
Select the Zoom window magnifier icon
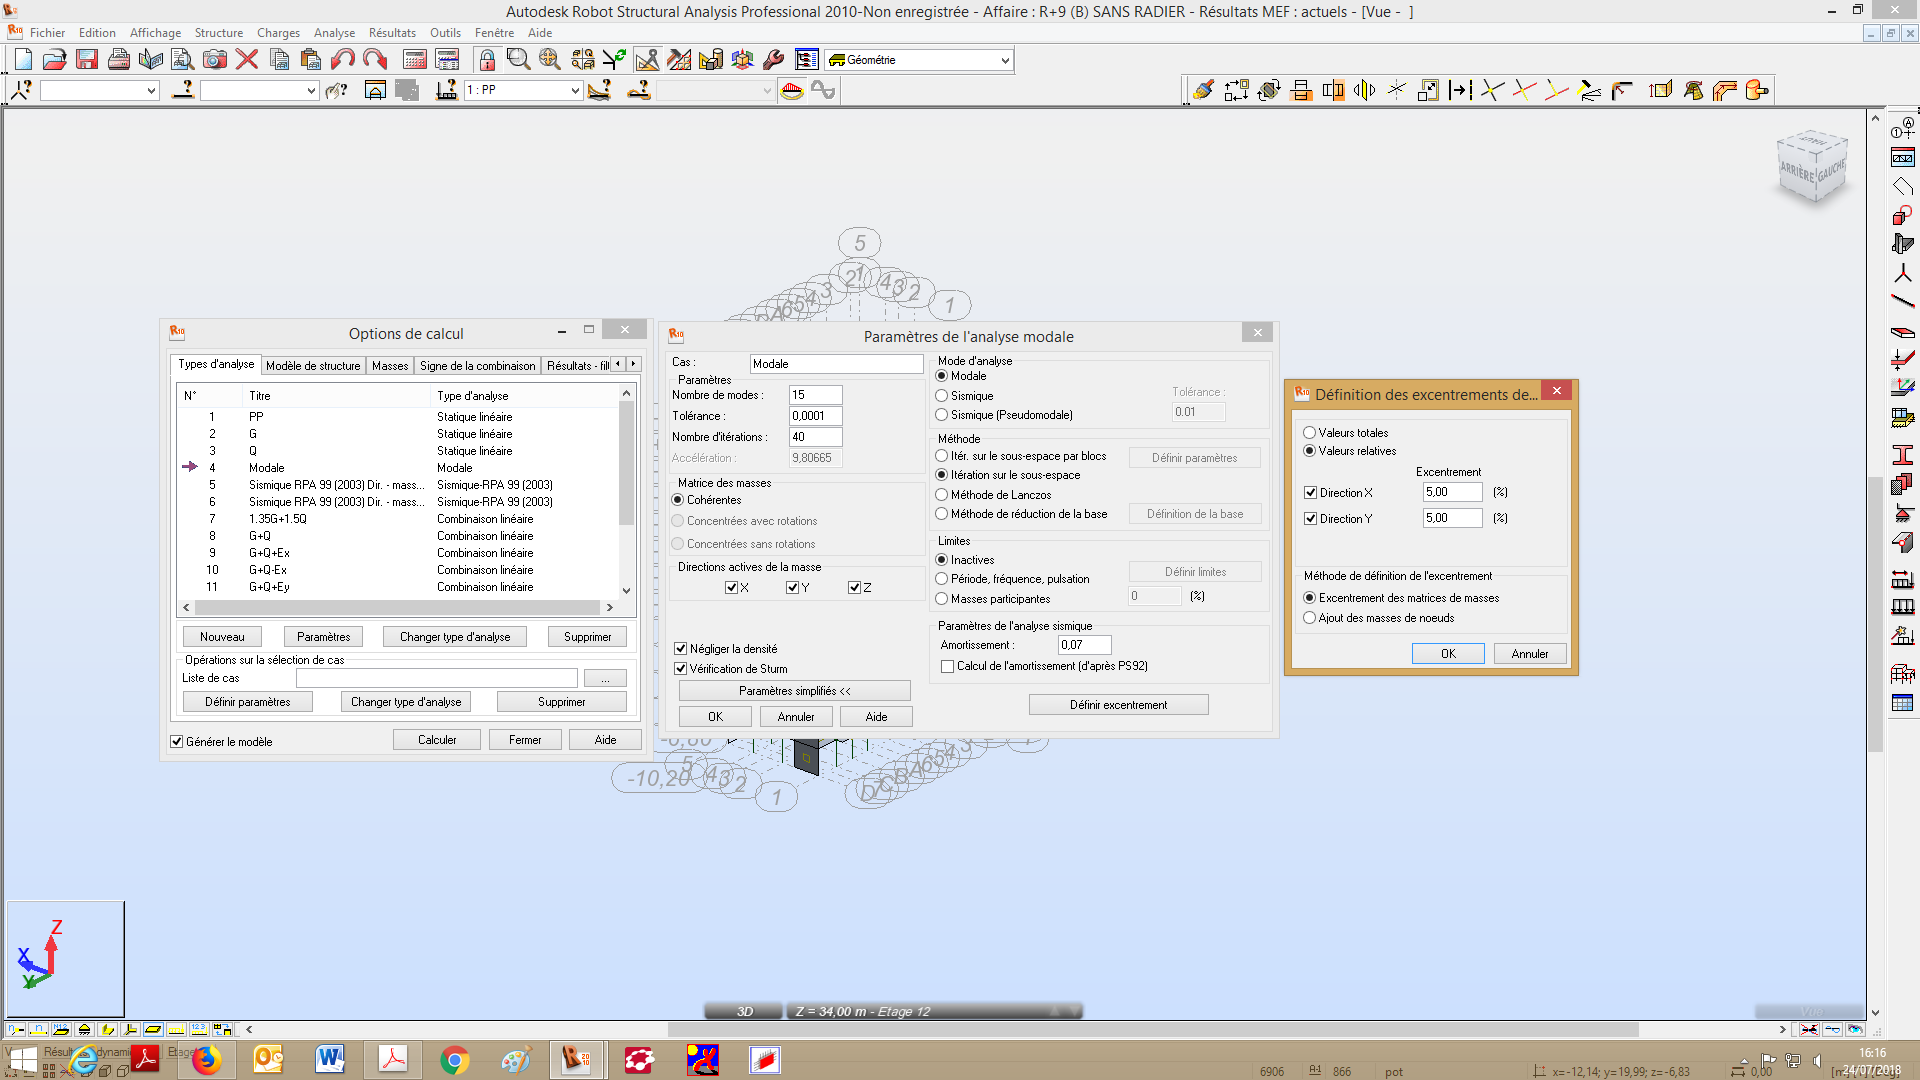(518, 60)
